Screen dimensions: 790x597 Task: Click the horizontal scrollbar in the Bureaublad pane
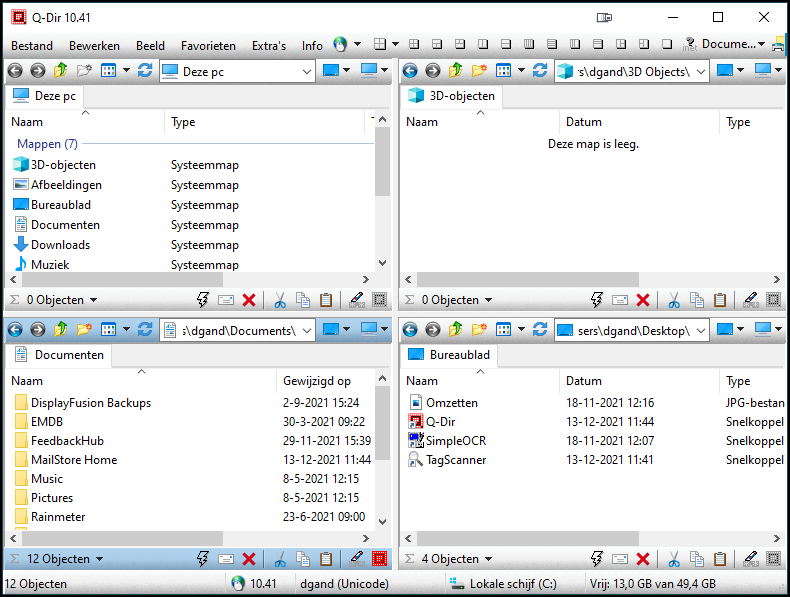click(x=528, y=539)
